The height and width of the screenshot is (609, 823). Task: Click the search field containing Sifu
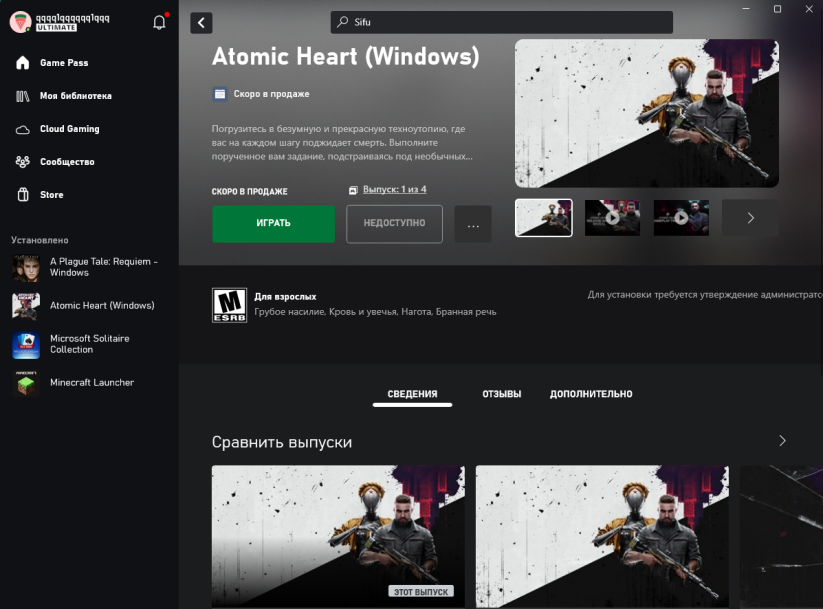pos(502,22)
